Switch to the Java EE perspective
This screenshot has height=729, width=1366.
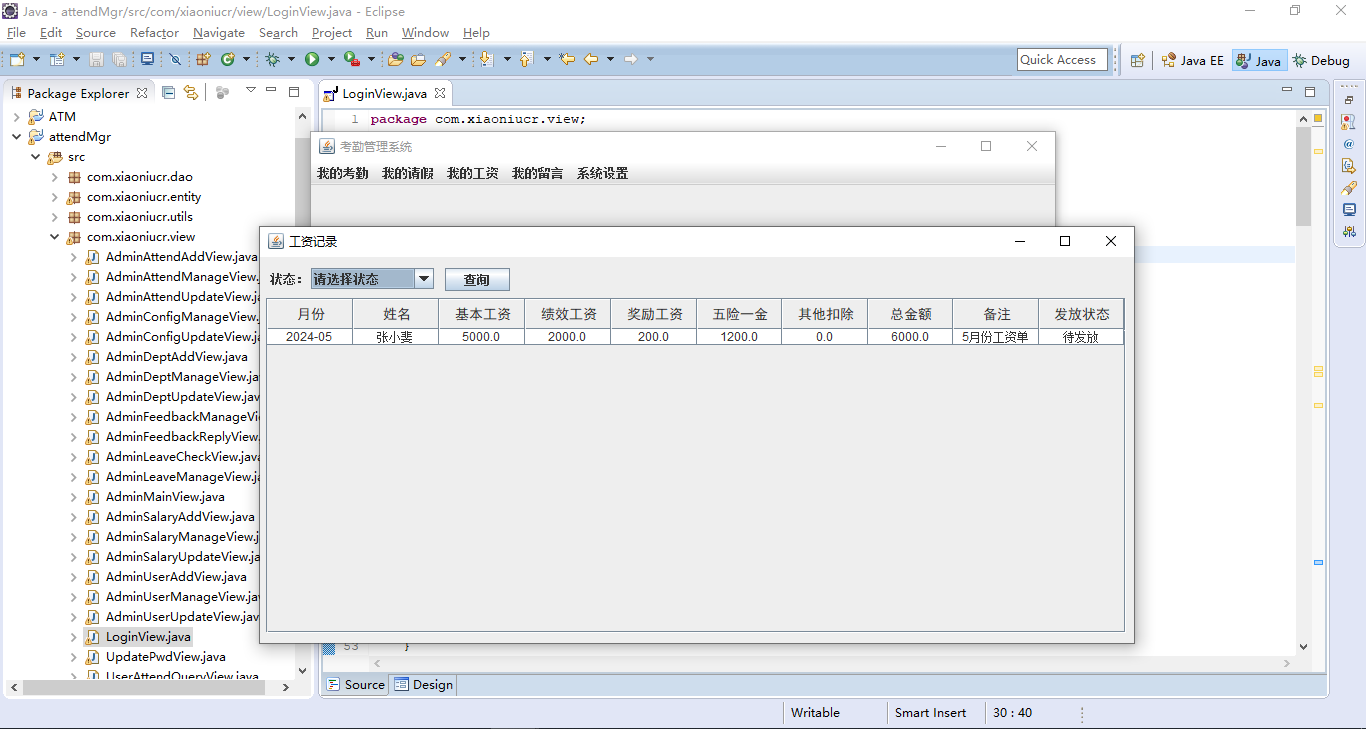(x=1192, y=60)
